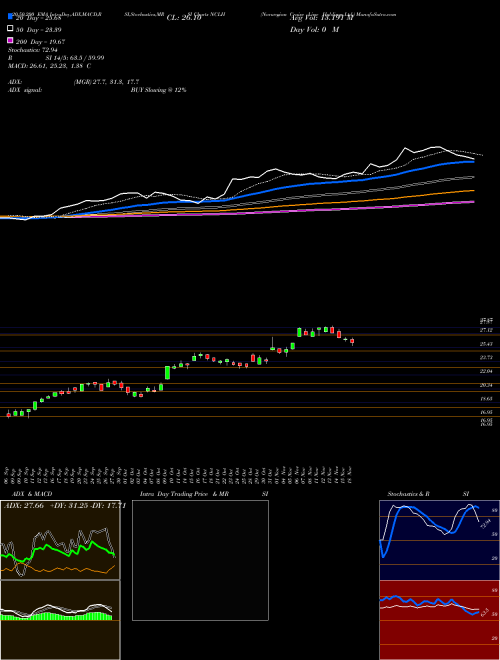Click the 'Avg Vol: 13.191 M' label
500x660 pixels.
coord(321,18)
